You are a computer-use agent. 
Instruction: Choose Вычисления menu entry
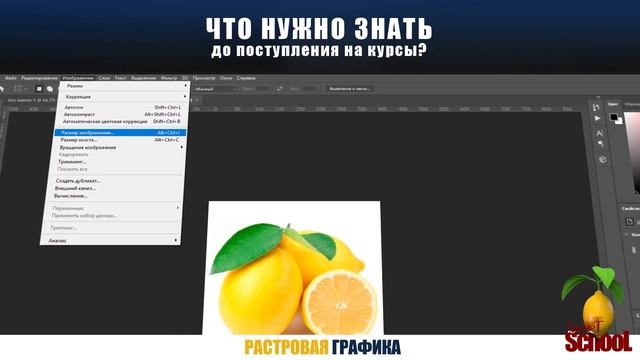(x=114, y=196)
